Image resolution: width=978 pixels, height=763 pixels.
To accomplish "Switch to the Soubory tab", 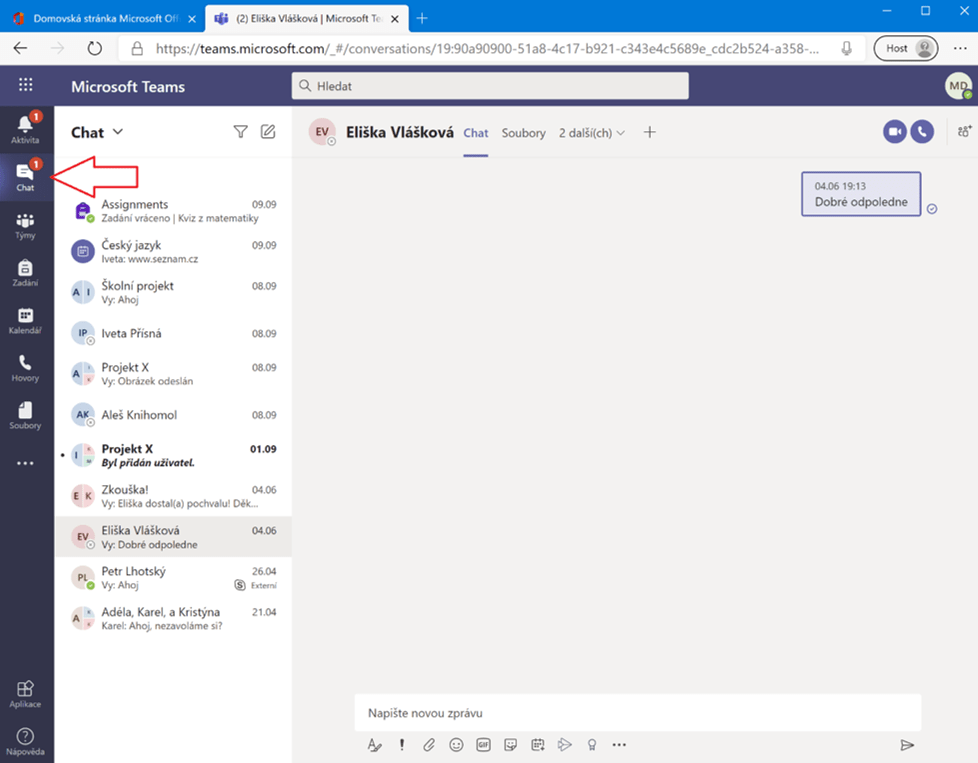I will pyautogui.click(x=523, y=133).
